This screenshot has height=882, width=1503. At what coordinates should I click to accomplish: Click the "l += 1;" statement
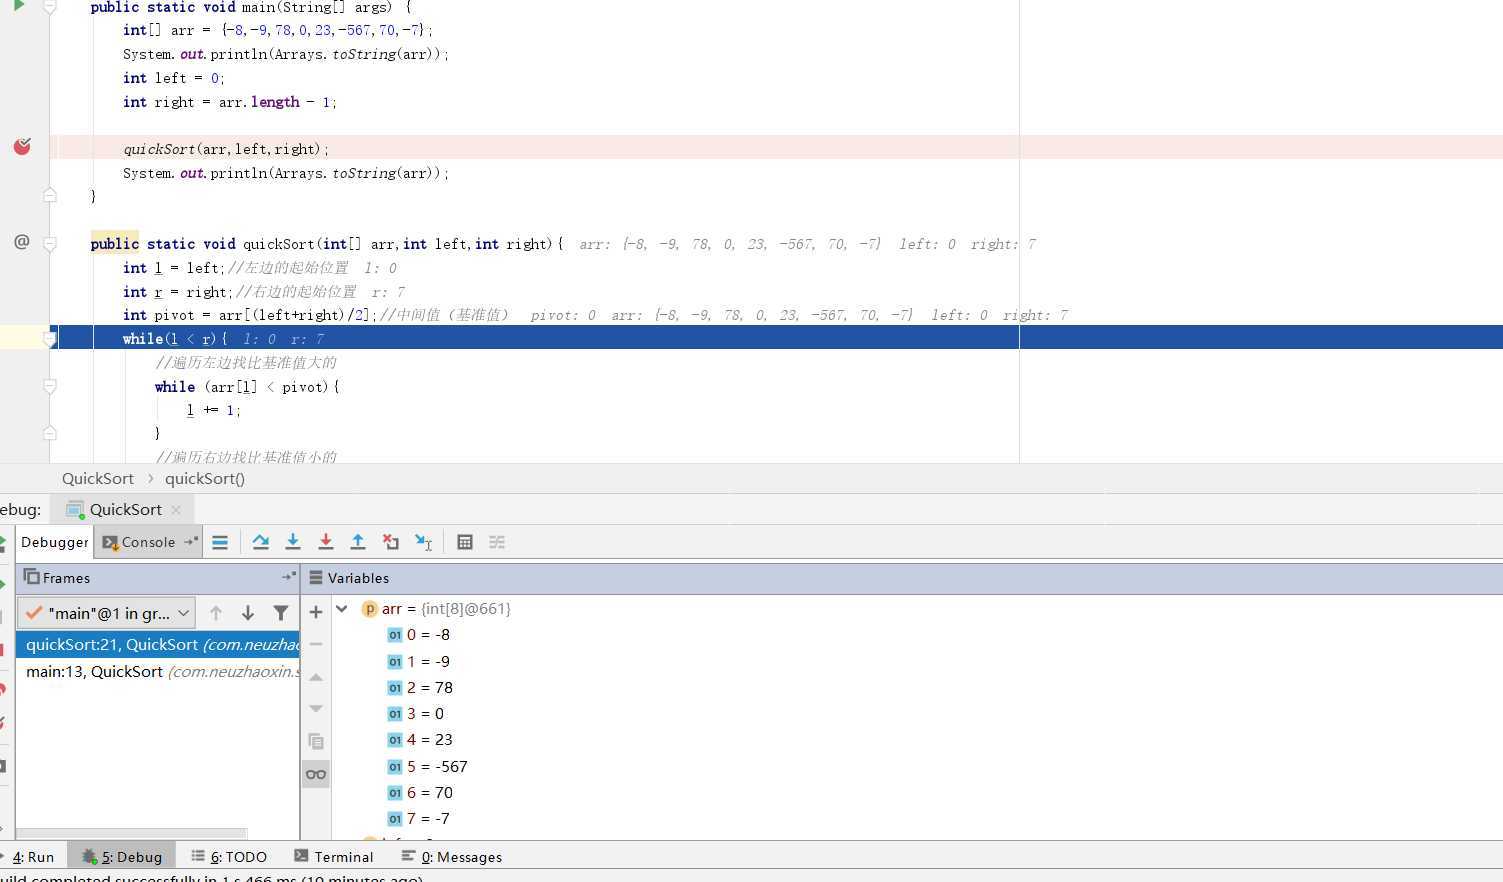(x=214, y=410)
